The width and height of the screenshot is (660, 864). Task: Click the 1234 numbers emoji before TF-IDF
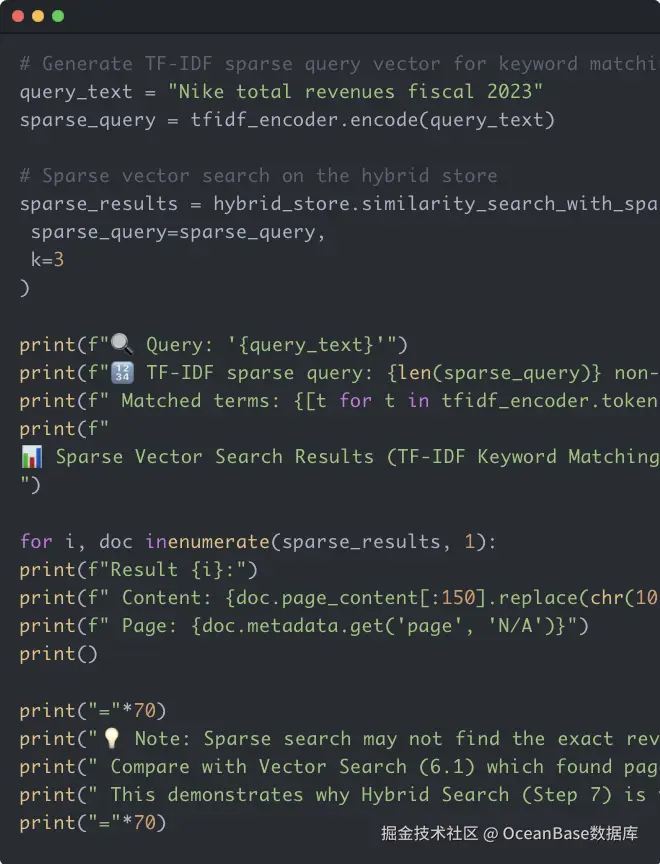[x=121, y=373]
